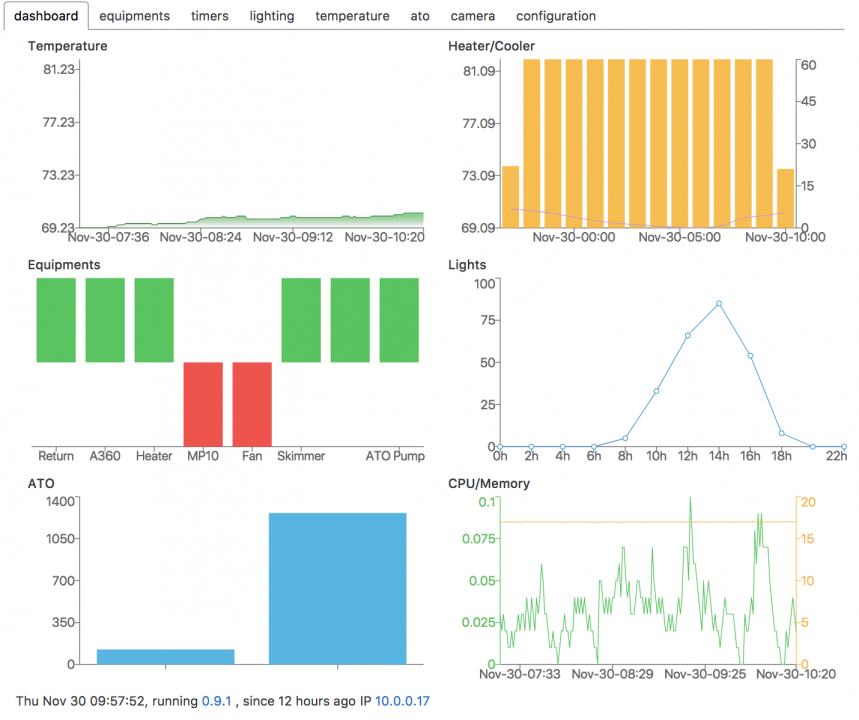Viewport: 859px width, 720px height.
Task: Select the dashboard tab
Action: (46, 16)
